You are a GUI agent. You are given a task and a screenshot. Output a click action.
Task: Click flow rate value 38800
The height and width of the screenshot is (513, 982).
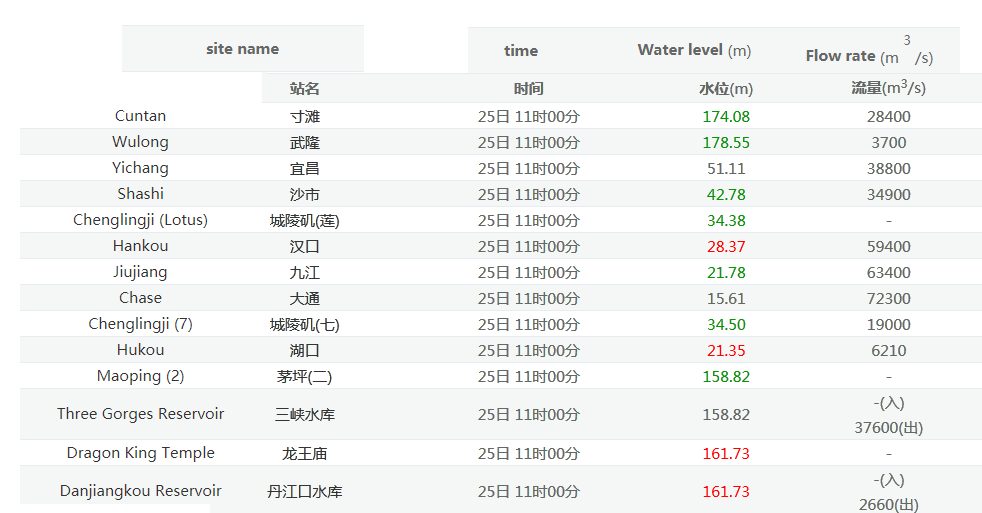click(889, 168)
